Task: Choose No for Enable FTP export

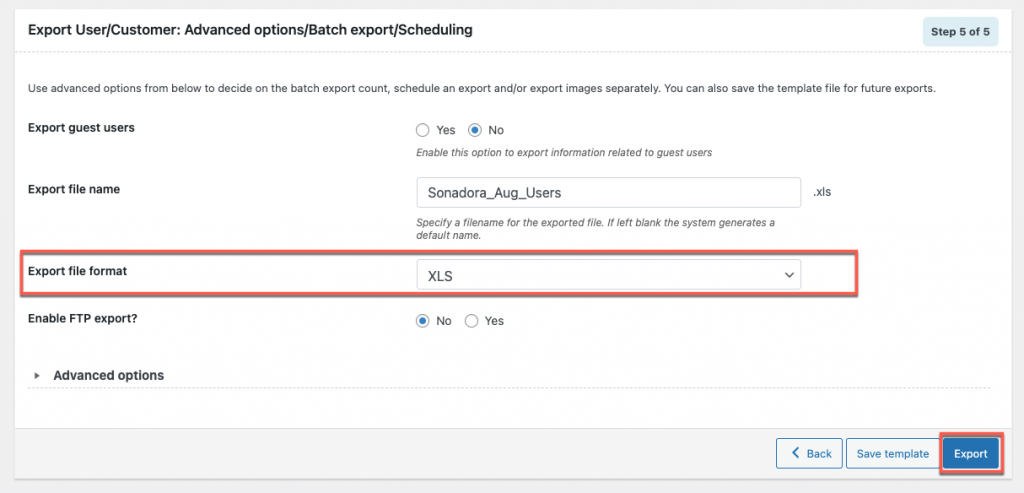Action: click(x=423, y=321)
